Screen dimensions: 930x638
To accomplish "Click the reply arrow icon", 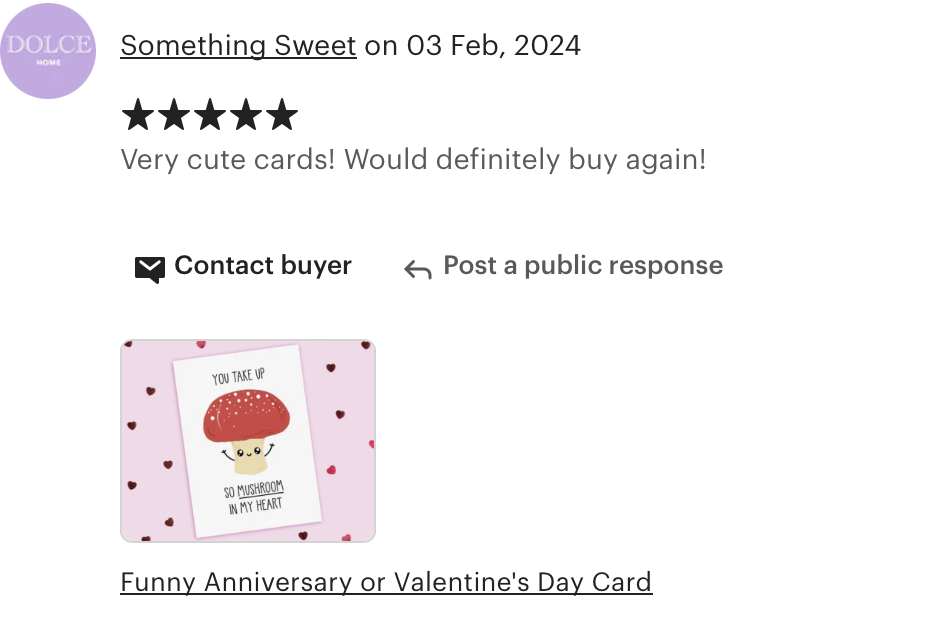I will [418, 269].
